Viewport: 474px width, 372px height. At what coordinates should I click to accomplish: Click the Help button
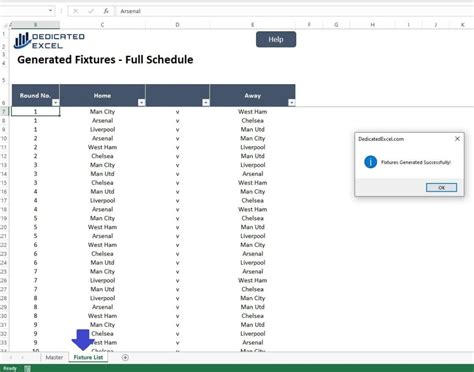coord(276,39)
